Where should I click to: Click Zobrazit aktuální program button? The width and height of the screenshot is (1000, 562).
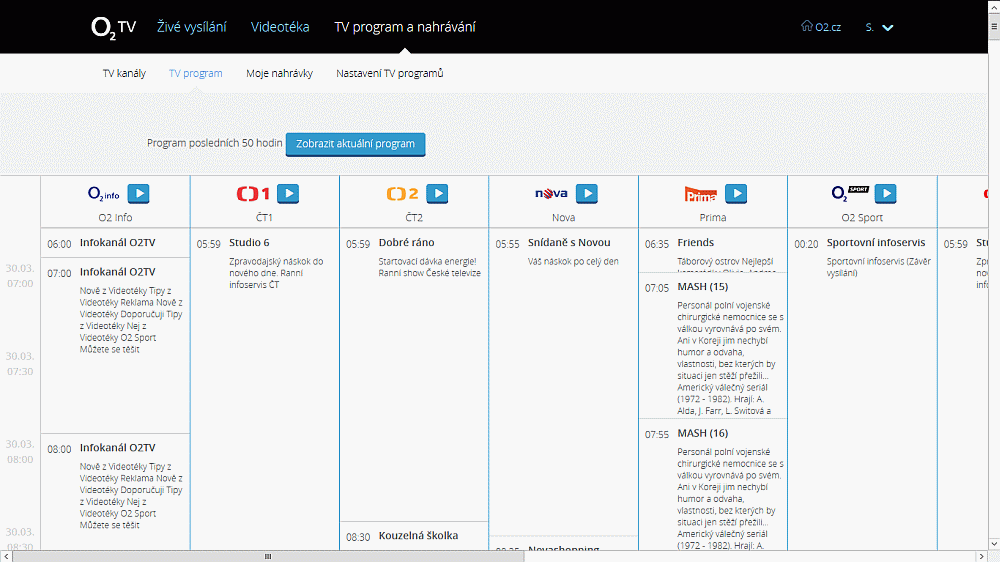point(355,144)
